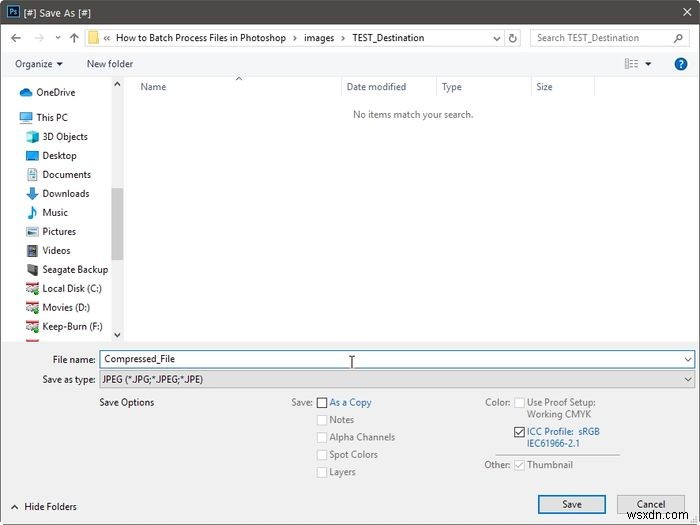Create a New folder
The width and height of the screenshot is (700, 525).
pyautogui.click(x=110, y=64)
